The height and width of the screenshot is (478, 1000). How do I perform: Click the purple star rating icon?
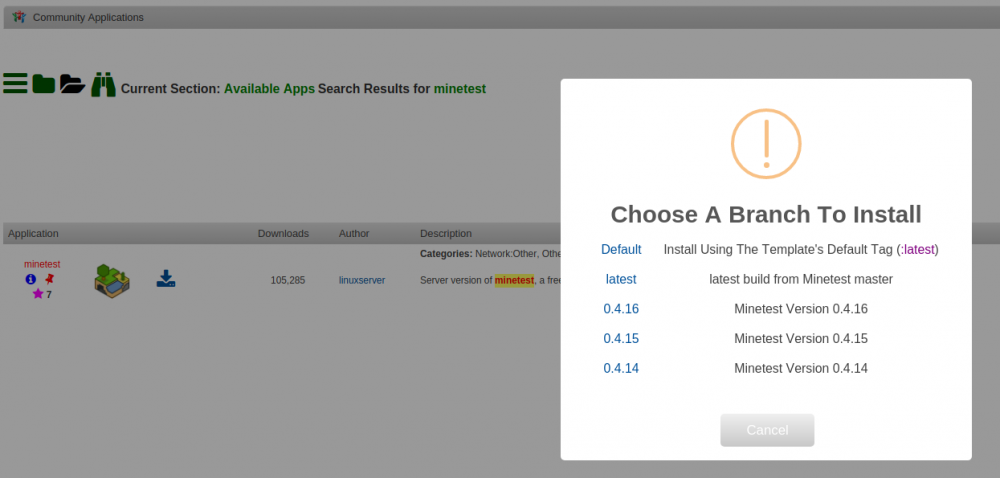38,294
